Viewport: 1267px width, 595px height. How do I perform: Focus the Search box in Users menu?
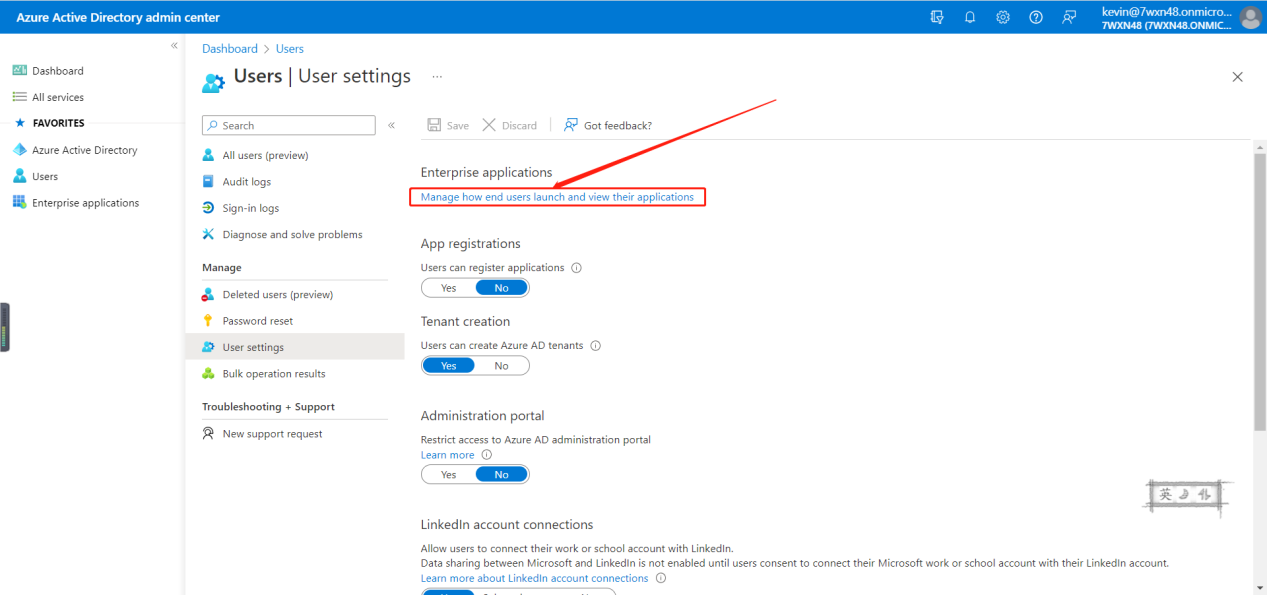[289, 125]
